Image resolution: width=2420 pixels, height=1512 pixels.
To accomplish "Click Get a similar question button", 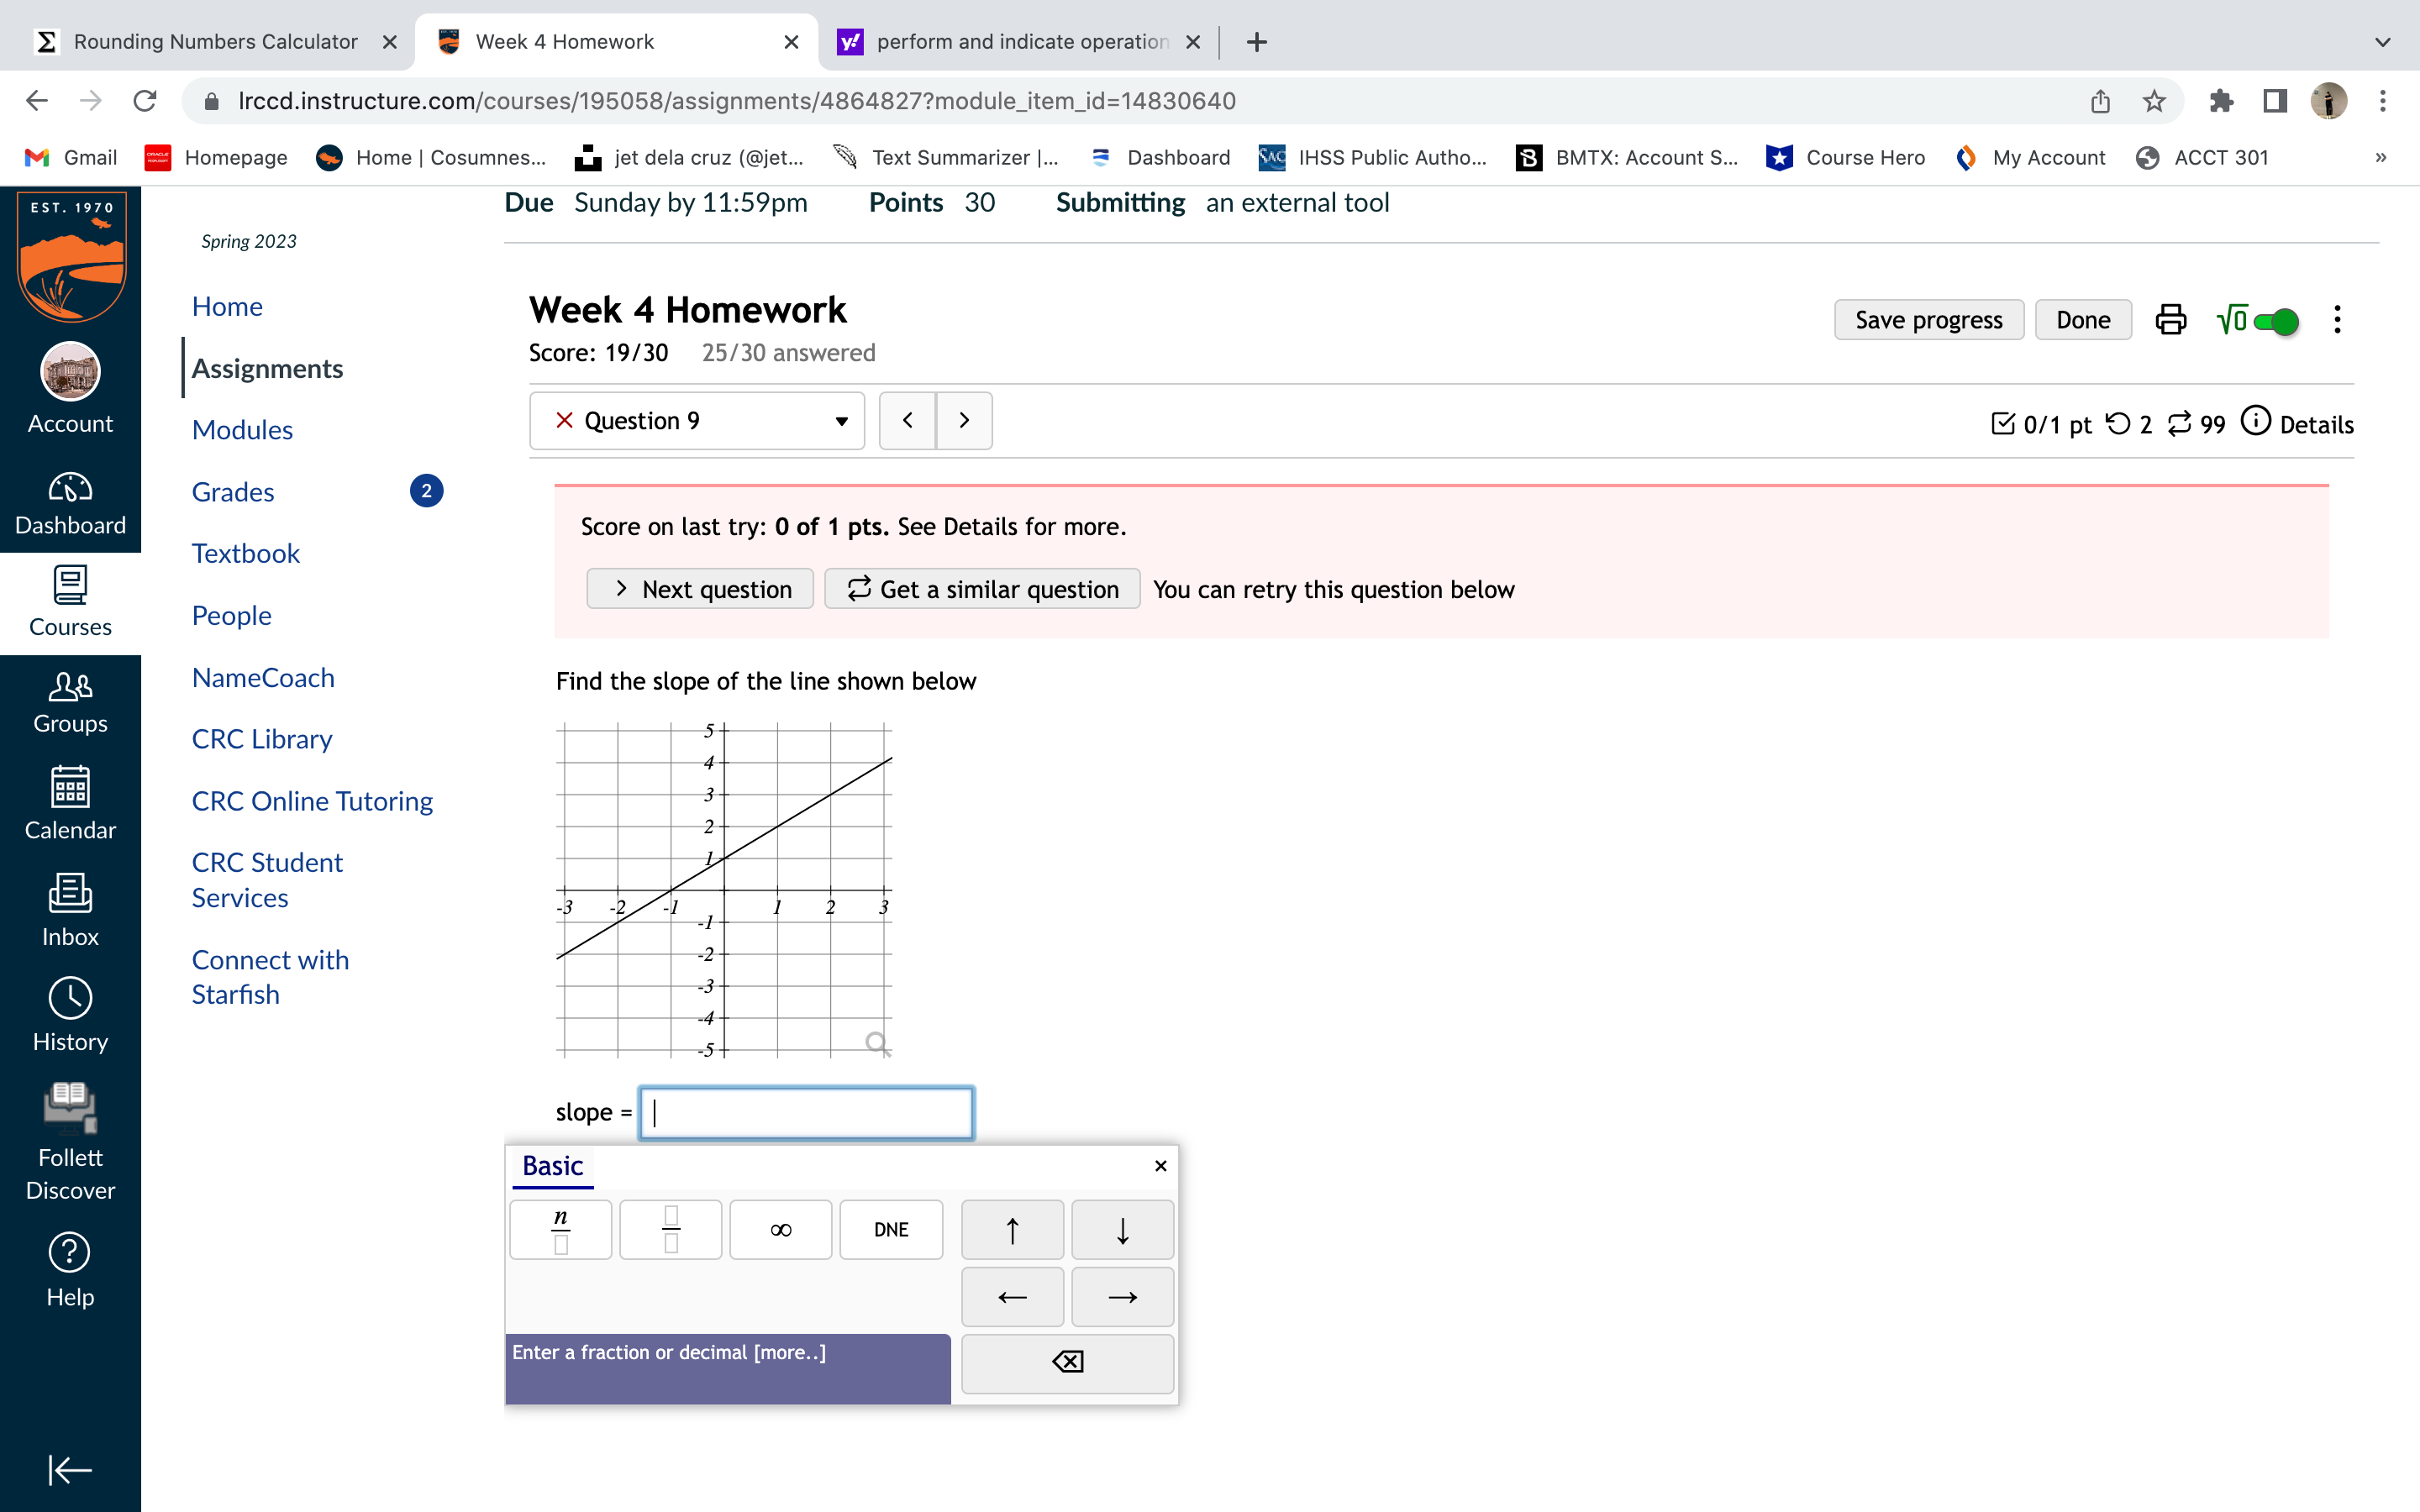I will coord(982,589).
